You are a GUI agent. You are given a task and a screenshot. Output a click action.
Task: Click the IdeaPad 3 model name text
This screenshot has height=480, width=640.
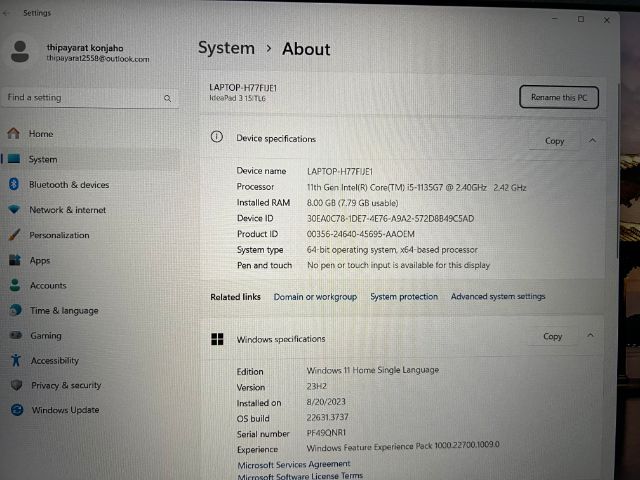pyautogui.click(x=237, y=98)
